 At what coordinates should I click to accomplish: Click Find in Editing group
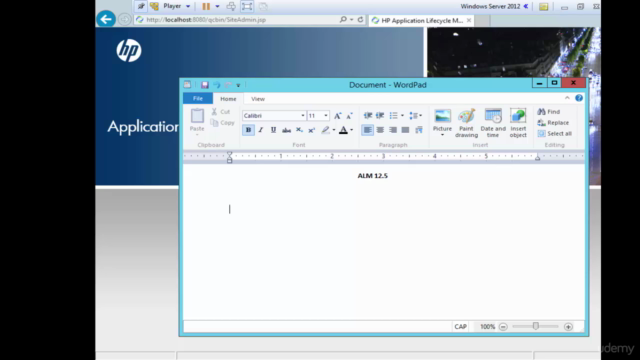(549, 111)
